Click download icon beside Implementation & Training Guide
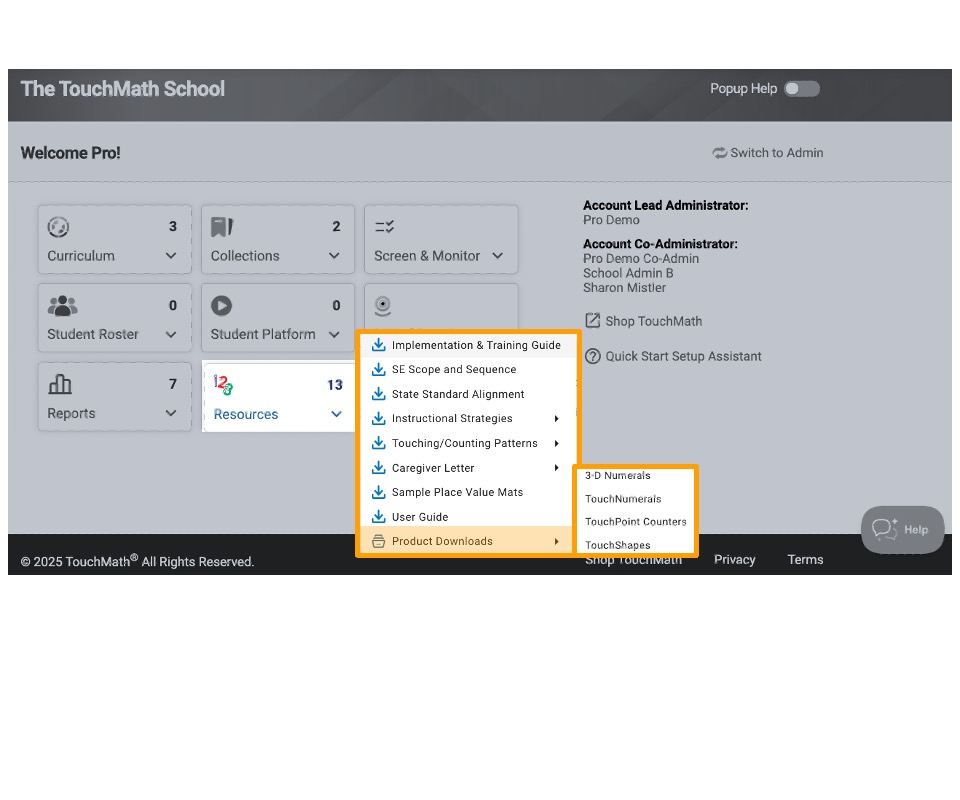The image size is (960, 800). 379,345
